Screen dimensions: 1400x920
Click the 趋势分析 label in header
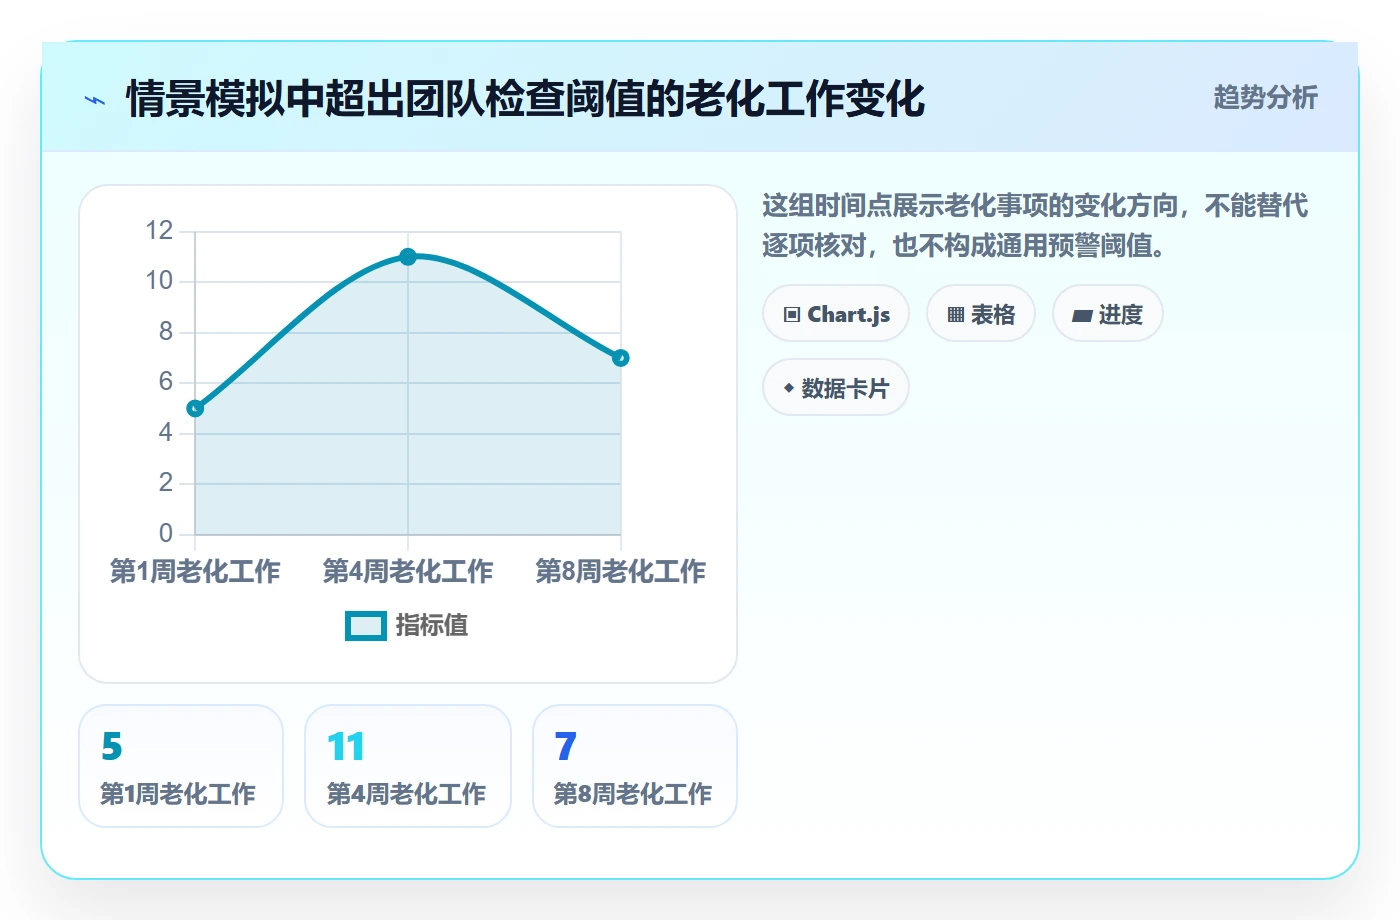(1266, 97)
